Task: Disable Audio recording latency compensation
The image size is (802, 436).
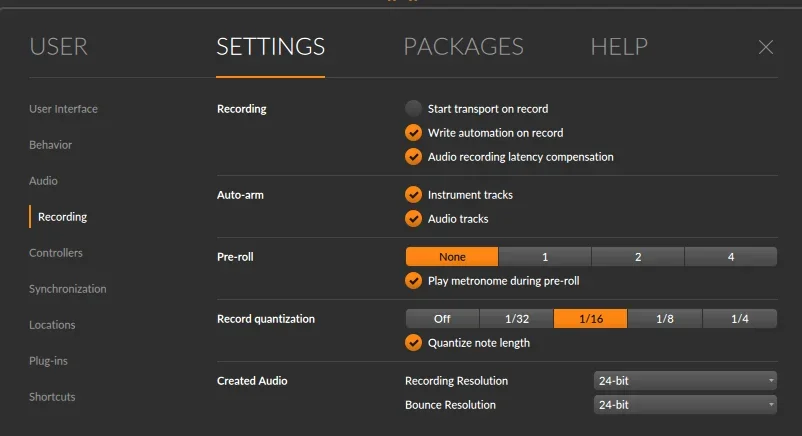Action: (413, 156)
